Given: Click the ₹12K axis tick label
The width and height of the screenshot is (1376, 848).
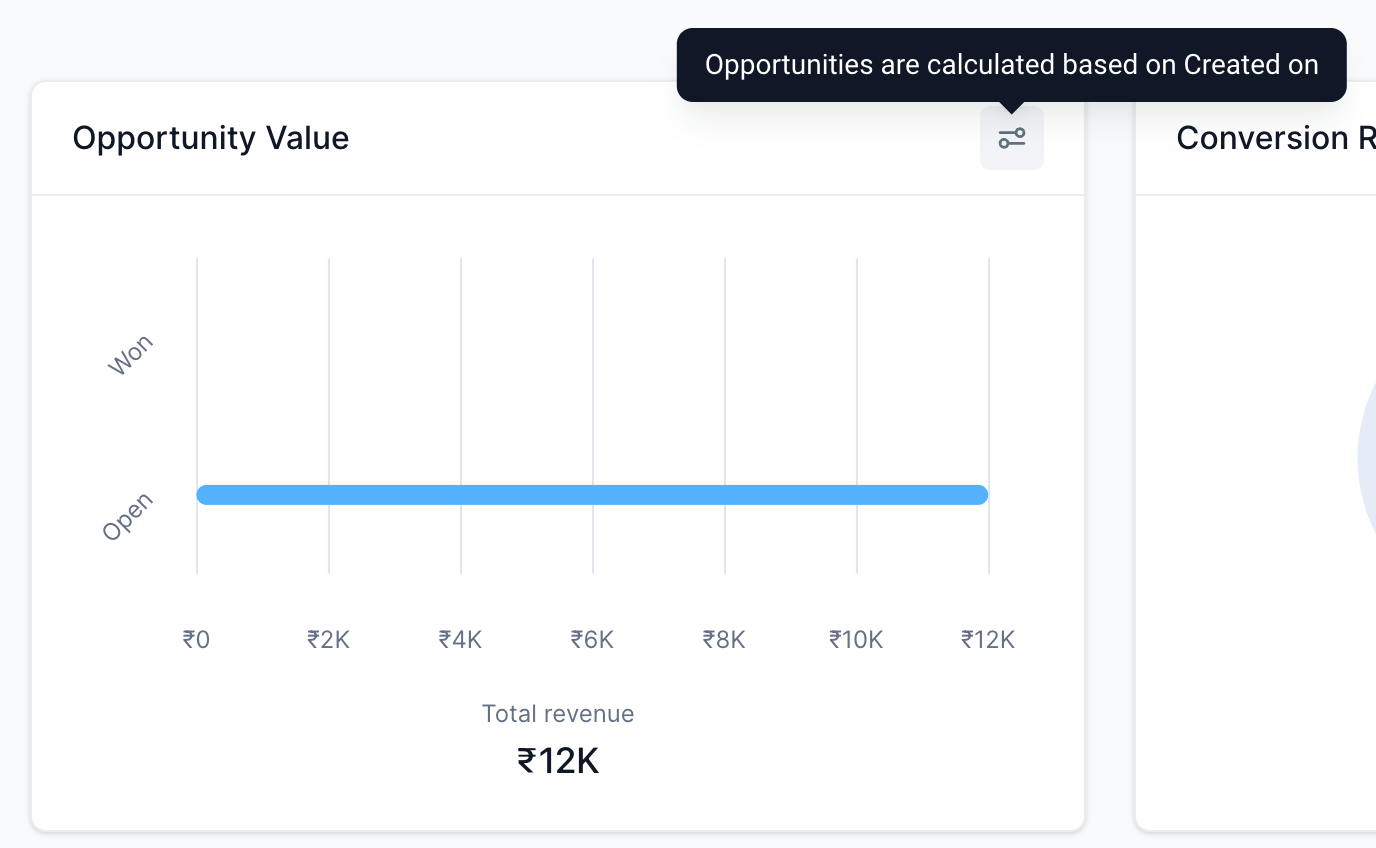Looking at the screenshot, I should 988,639.
